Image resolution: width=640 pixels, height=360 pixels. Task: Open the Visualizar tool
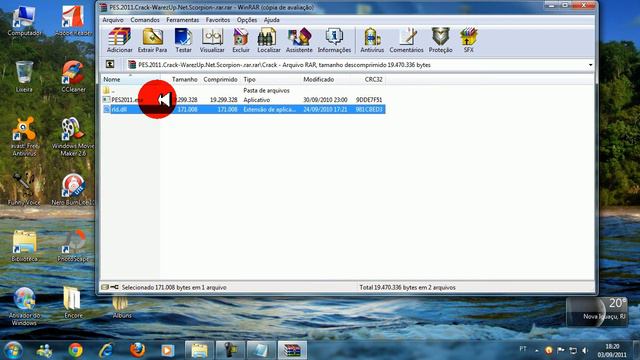pyautogui.click(x=212, y=40)
